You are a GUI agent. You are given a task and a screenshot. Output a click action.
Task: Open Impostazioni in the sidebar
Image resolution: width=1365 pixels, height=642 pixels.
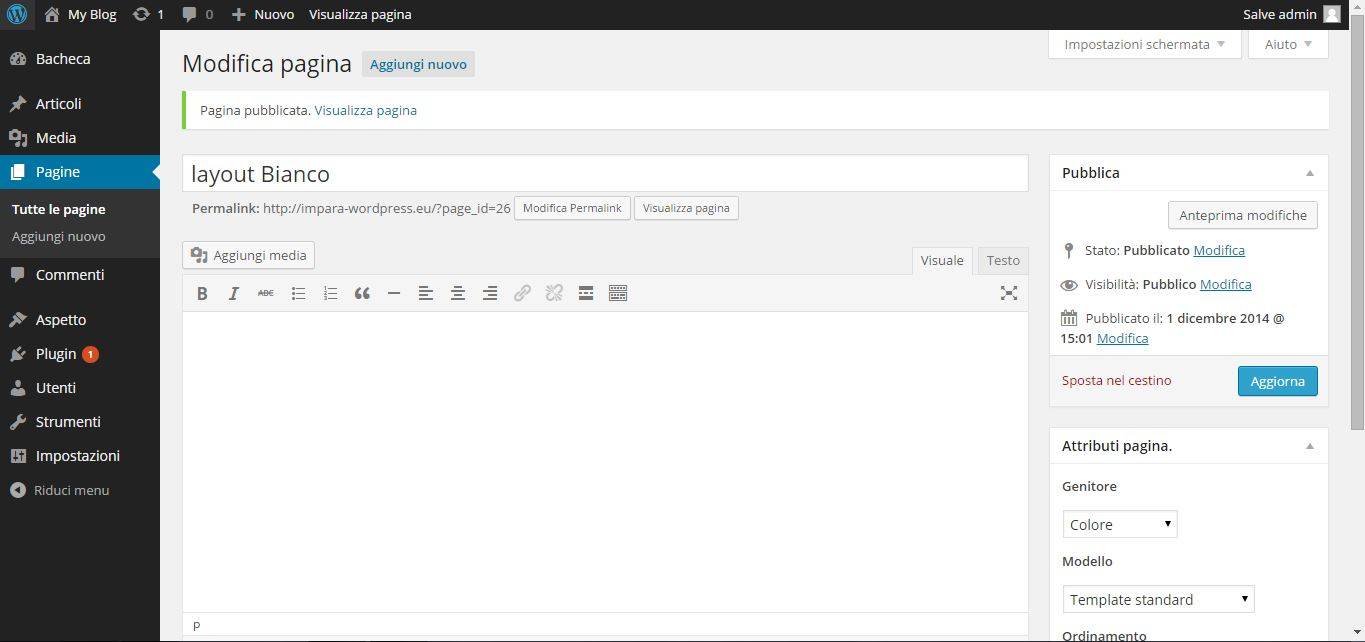tap(80, 456)
